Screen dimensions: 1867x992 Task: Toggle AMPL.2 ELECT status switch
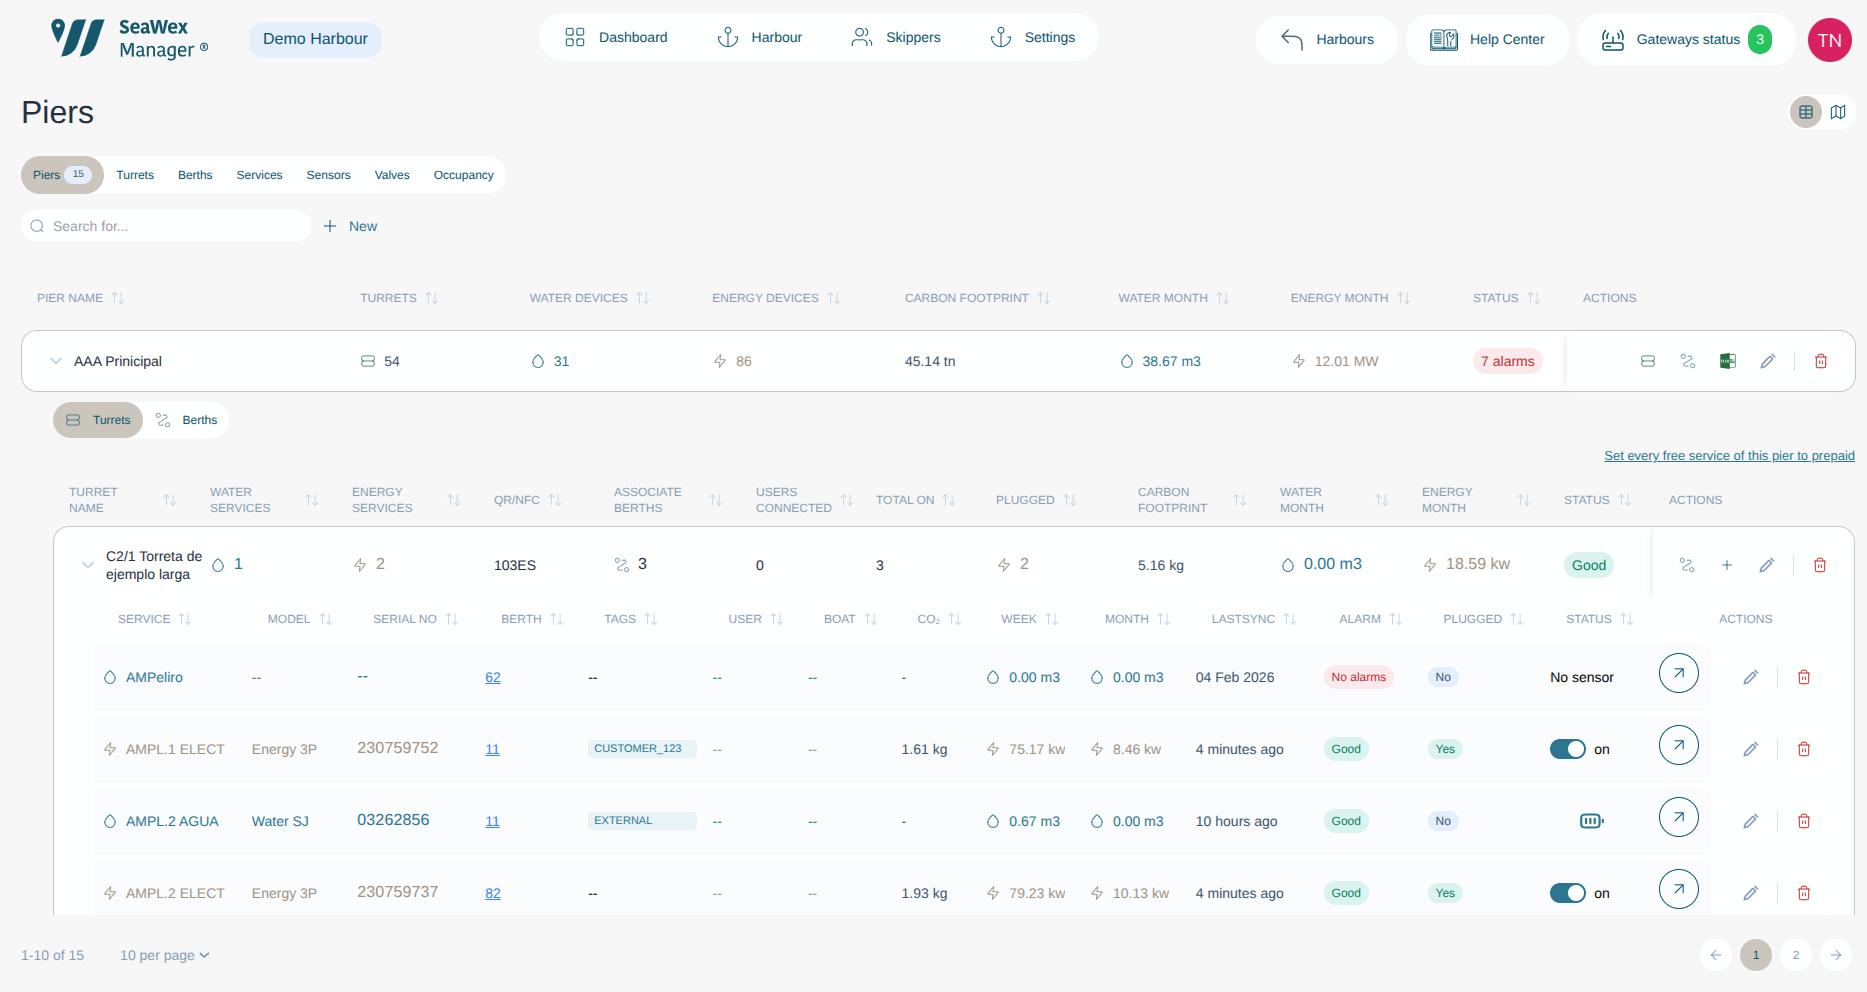[1568, 893]
